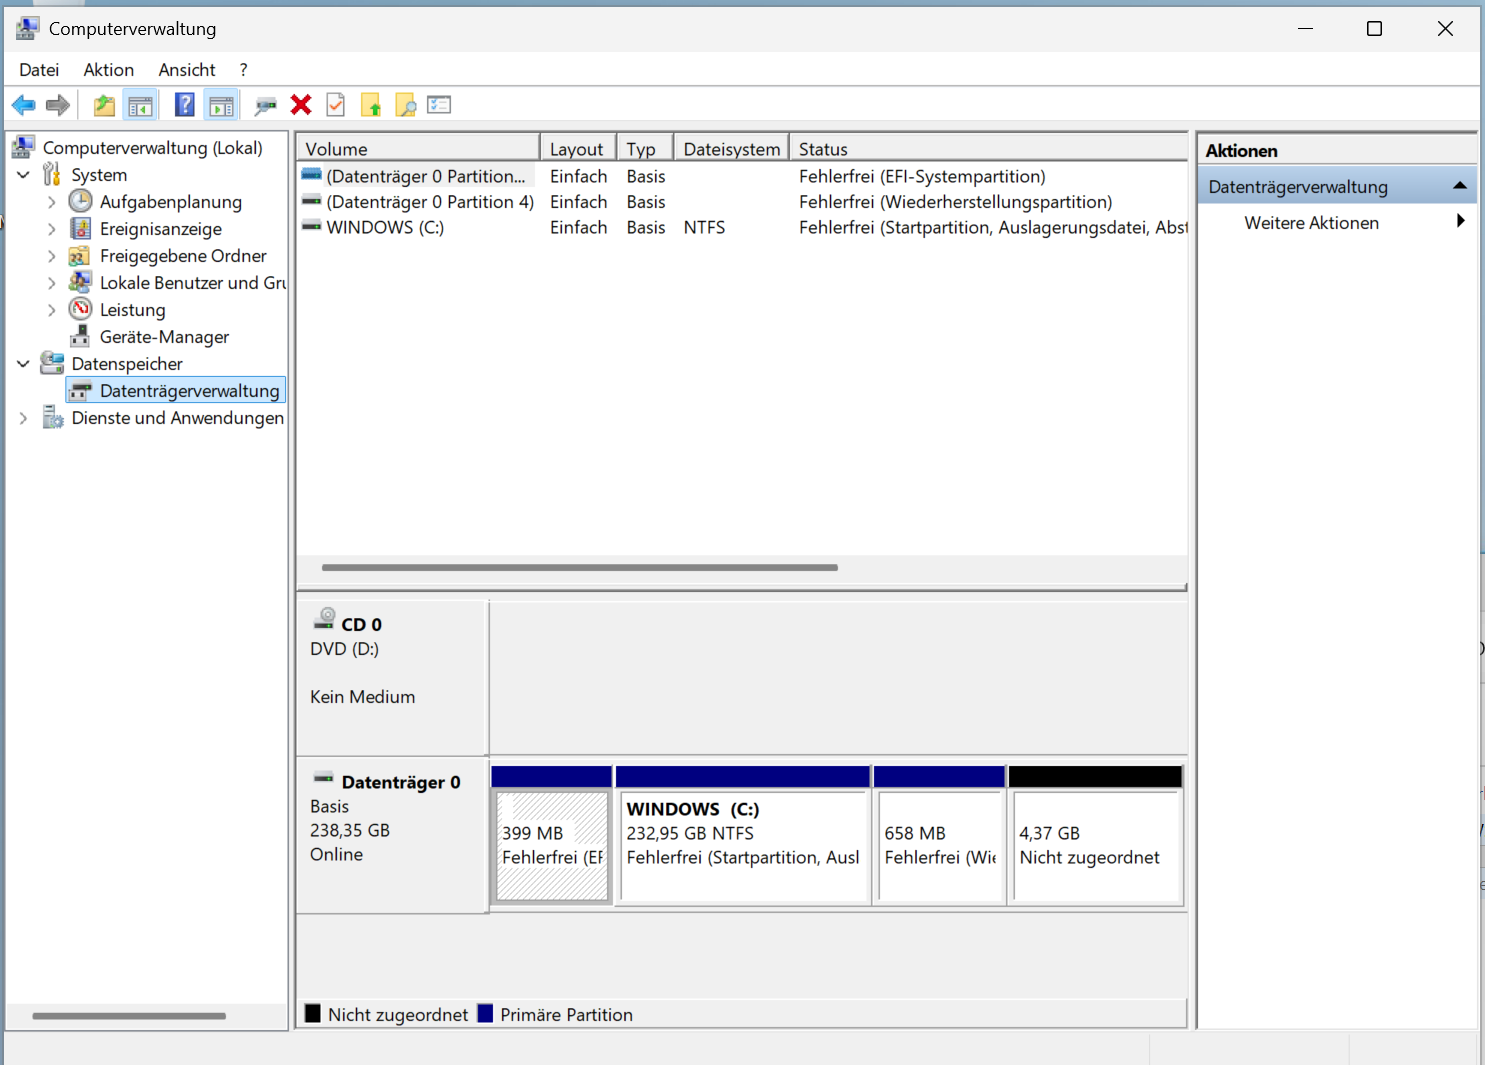Expand Dienste und Anwendungen node
Viewport: 1485px width, 1065px height.
23,418
